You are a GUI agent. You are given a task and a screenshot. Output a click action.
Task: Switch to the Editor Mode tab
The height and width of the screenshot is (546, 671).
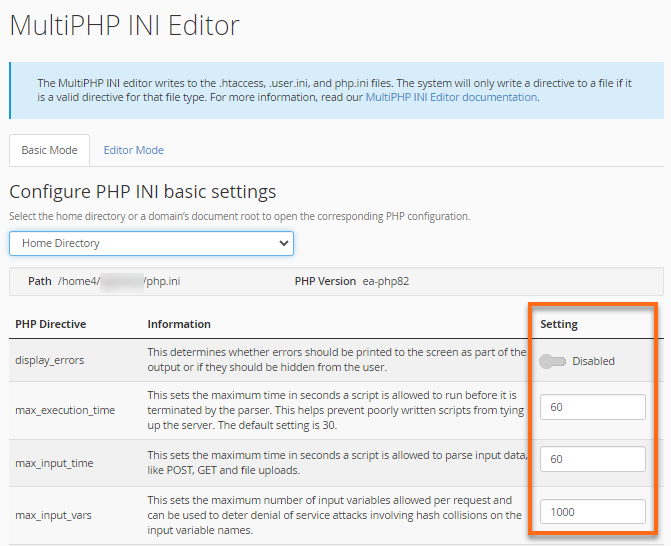pyautogui.click(x=134, y=150)
